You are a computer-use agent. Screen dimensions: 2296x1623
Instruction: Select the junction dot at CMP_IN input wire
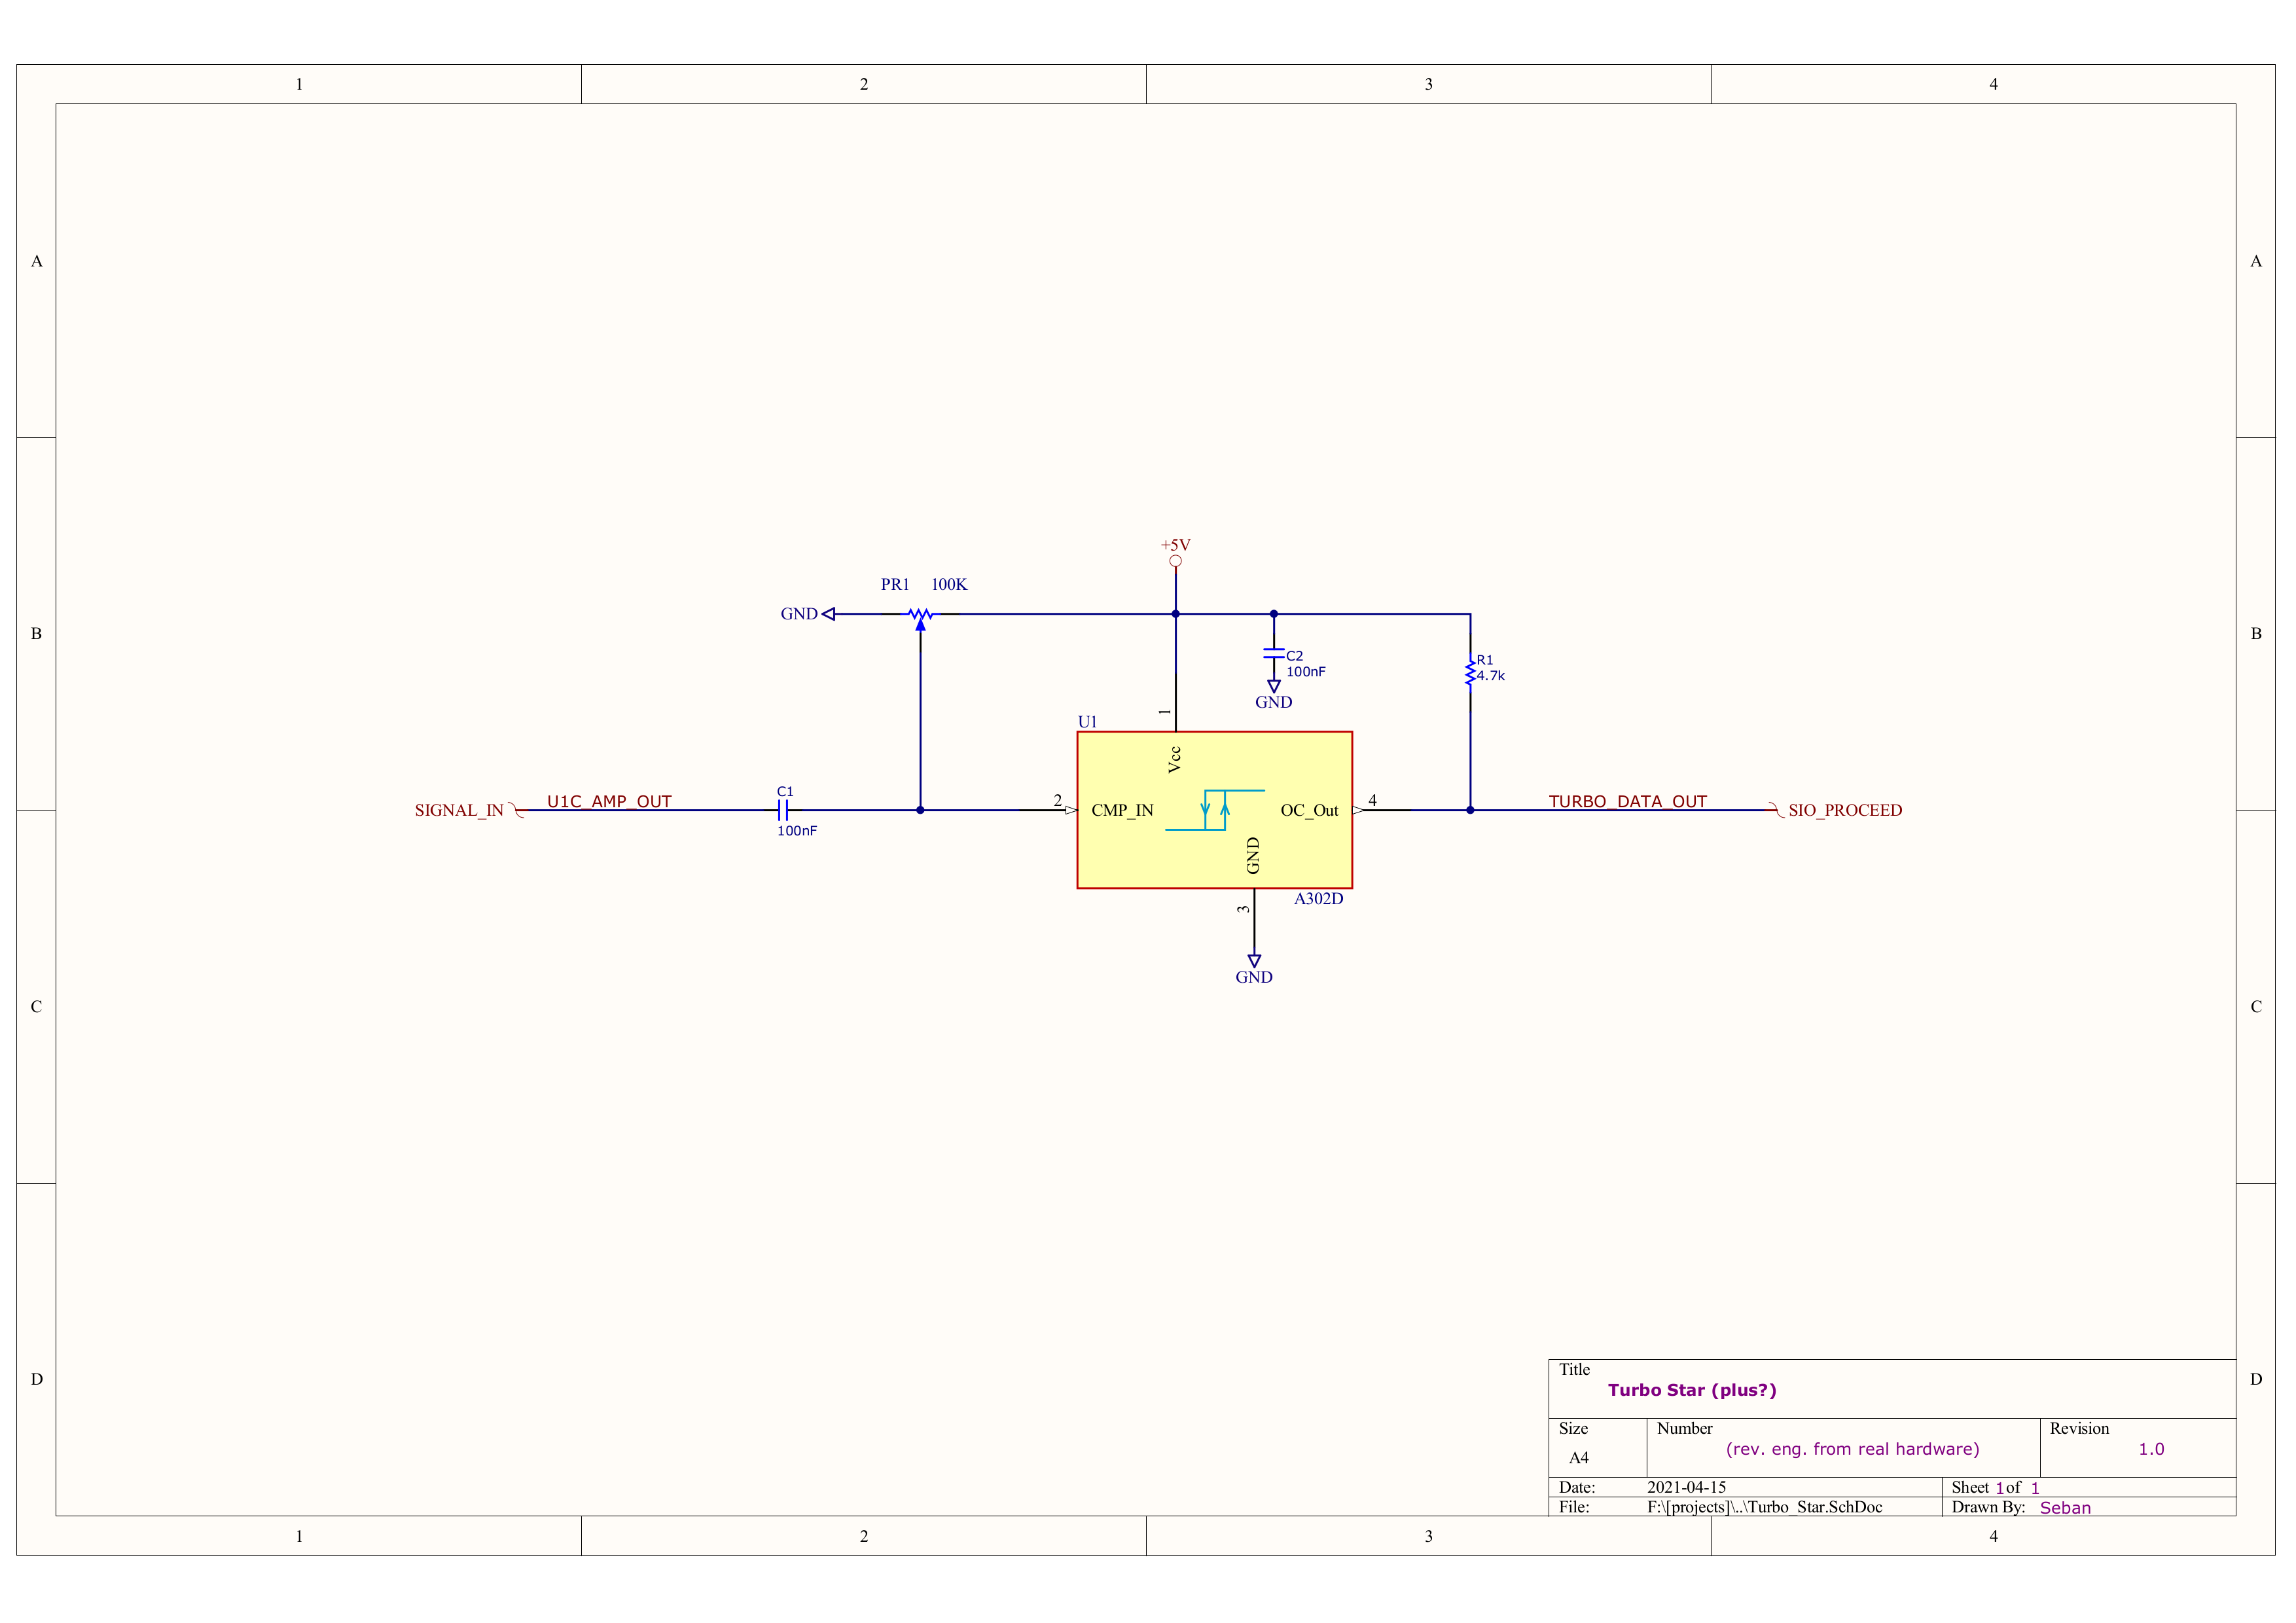pos(920,810)
